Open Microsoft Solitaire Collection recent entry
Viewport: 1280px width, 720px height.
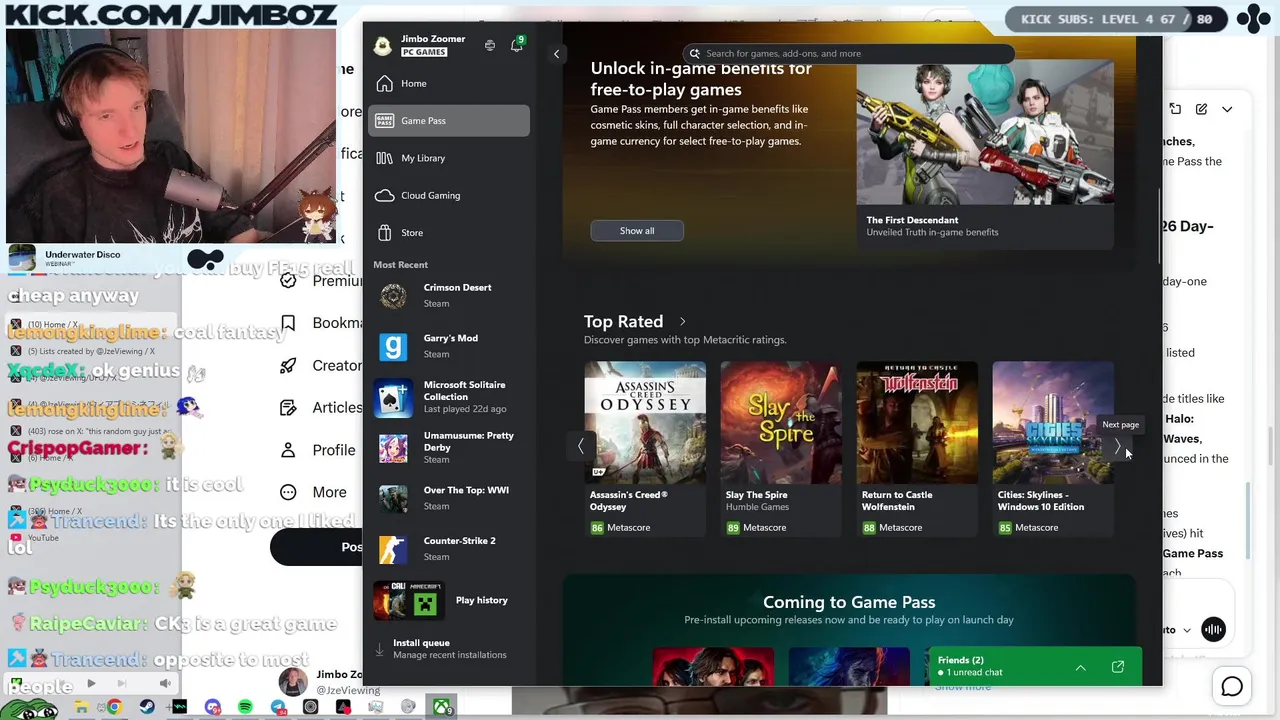coord(449,397)
